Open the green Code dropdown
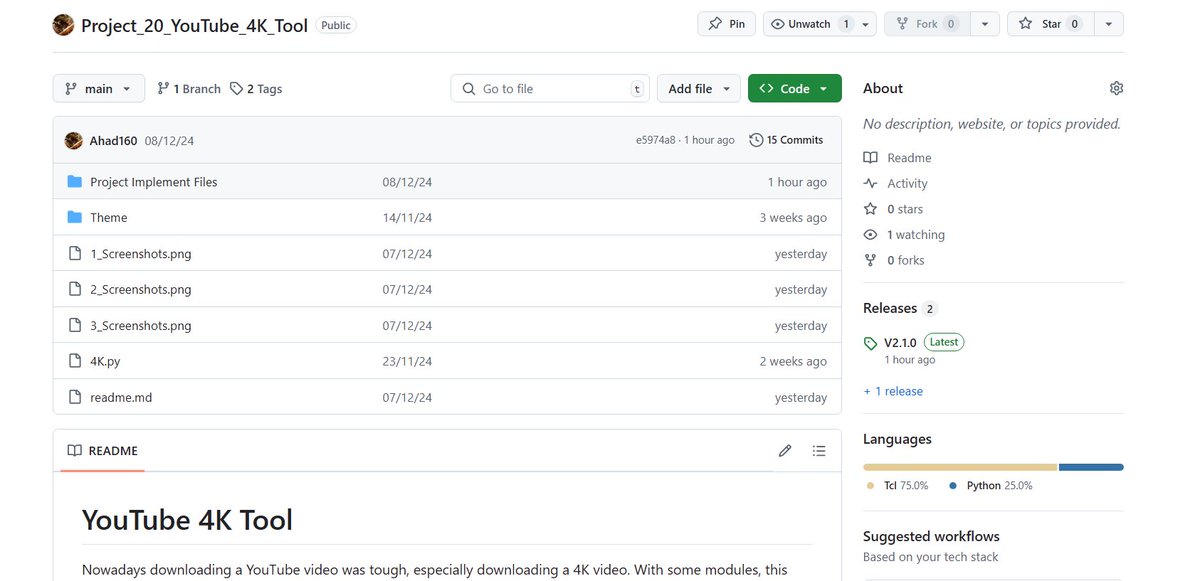This screenshot has height=581, width=1200. pos(794,89)
